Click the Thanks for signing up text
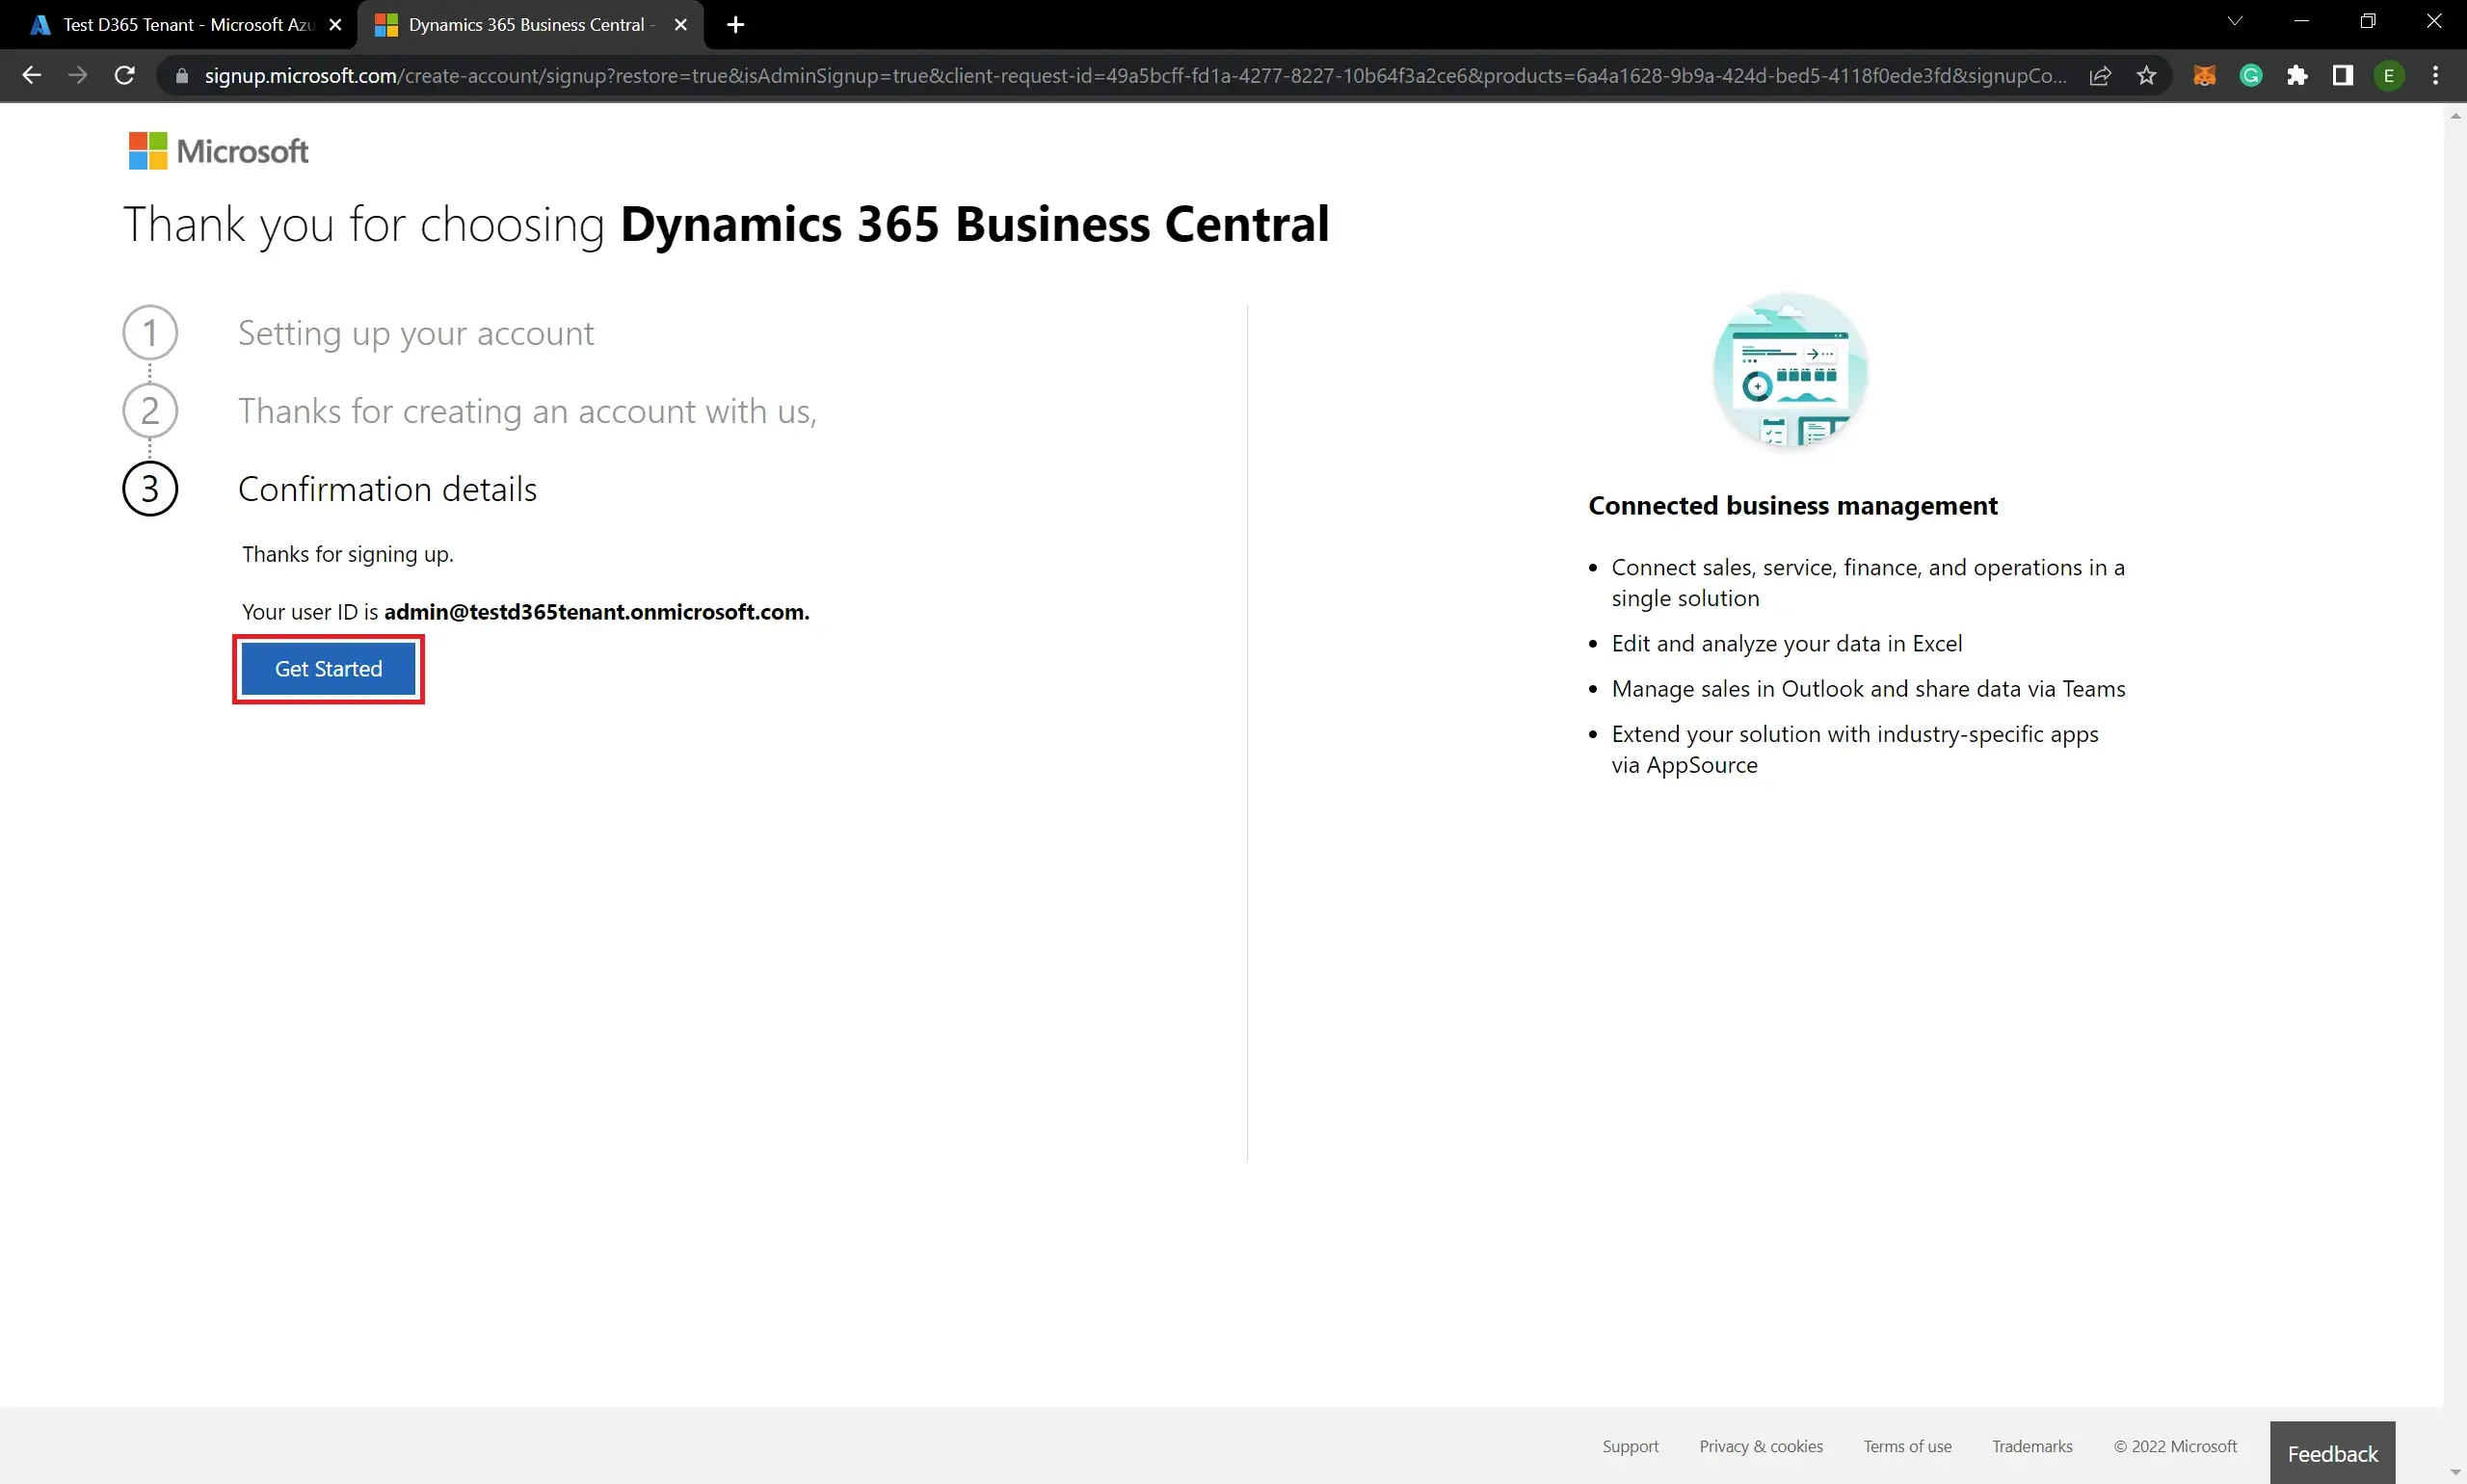Image resolution: width=2467 pixels, height=1484 pixels. [347, 554]
